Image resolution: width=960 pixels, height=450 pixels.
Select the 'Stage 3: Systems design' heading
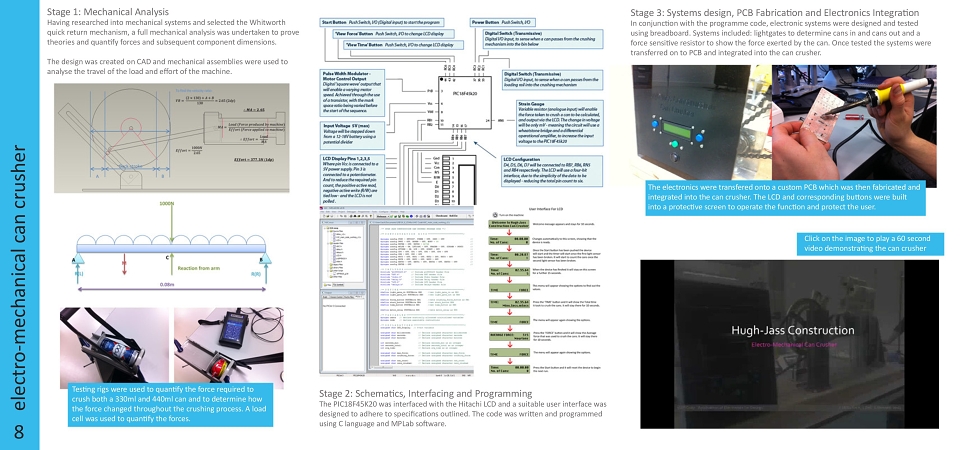(774, 12)
